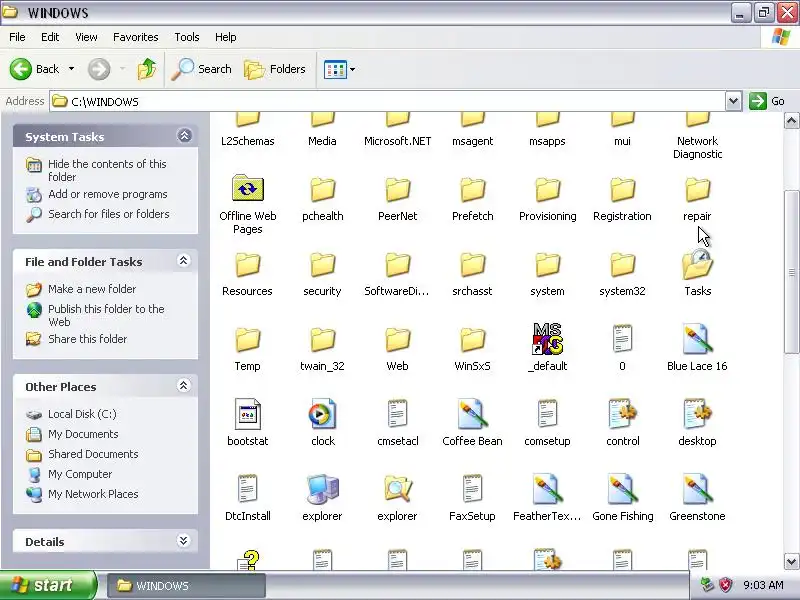This screenshot has height=600, width=800.
Task: Click the scrollbar up arrow
Action: click(x=791, y=121)
